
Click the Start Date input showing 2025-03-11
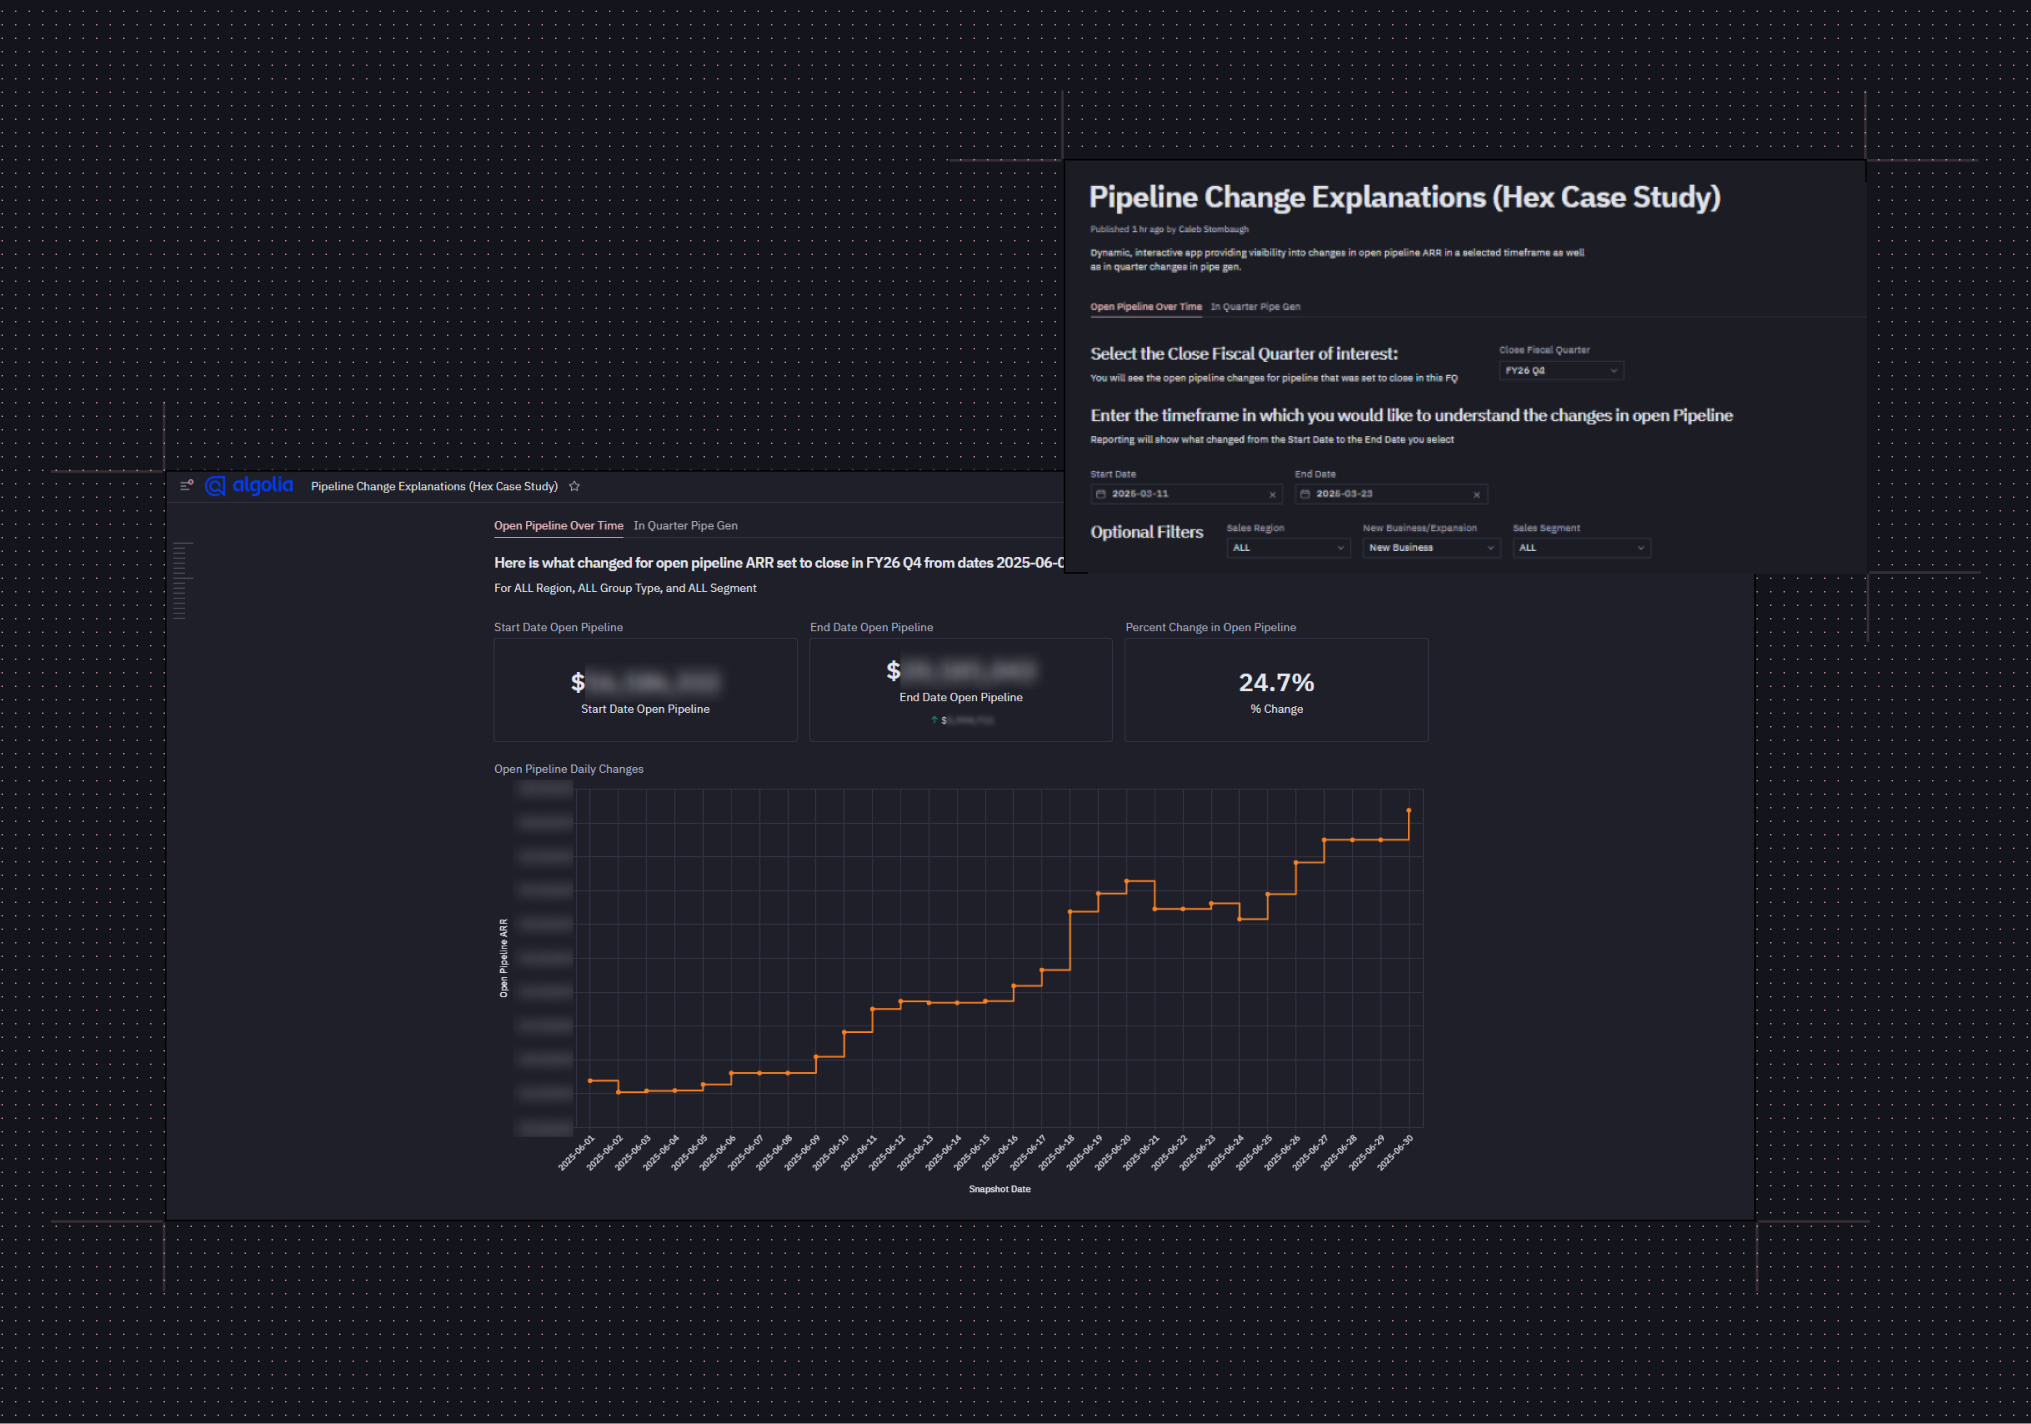tap(1180, 493)
